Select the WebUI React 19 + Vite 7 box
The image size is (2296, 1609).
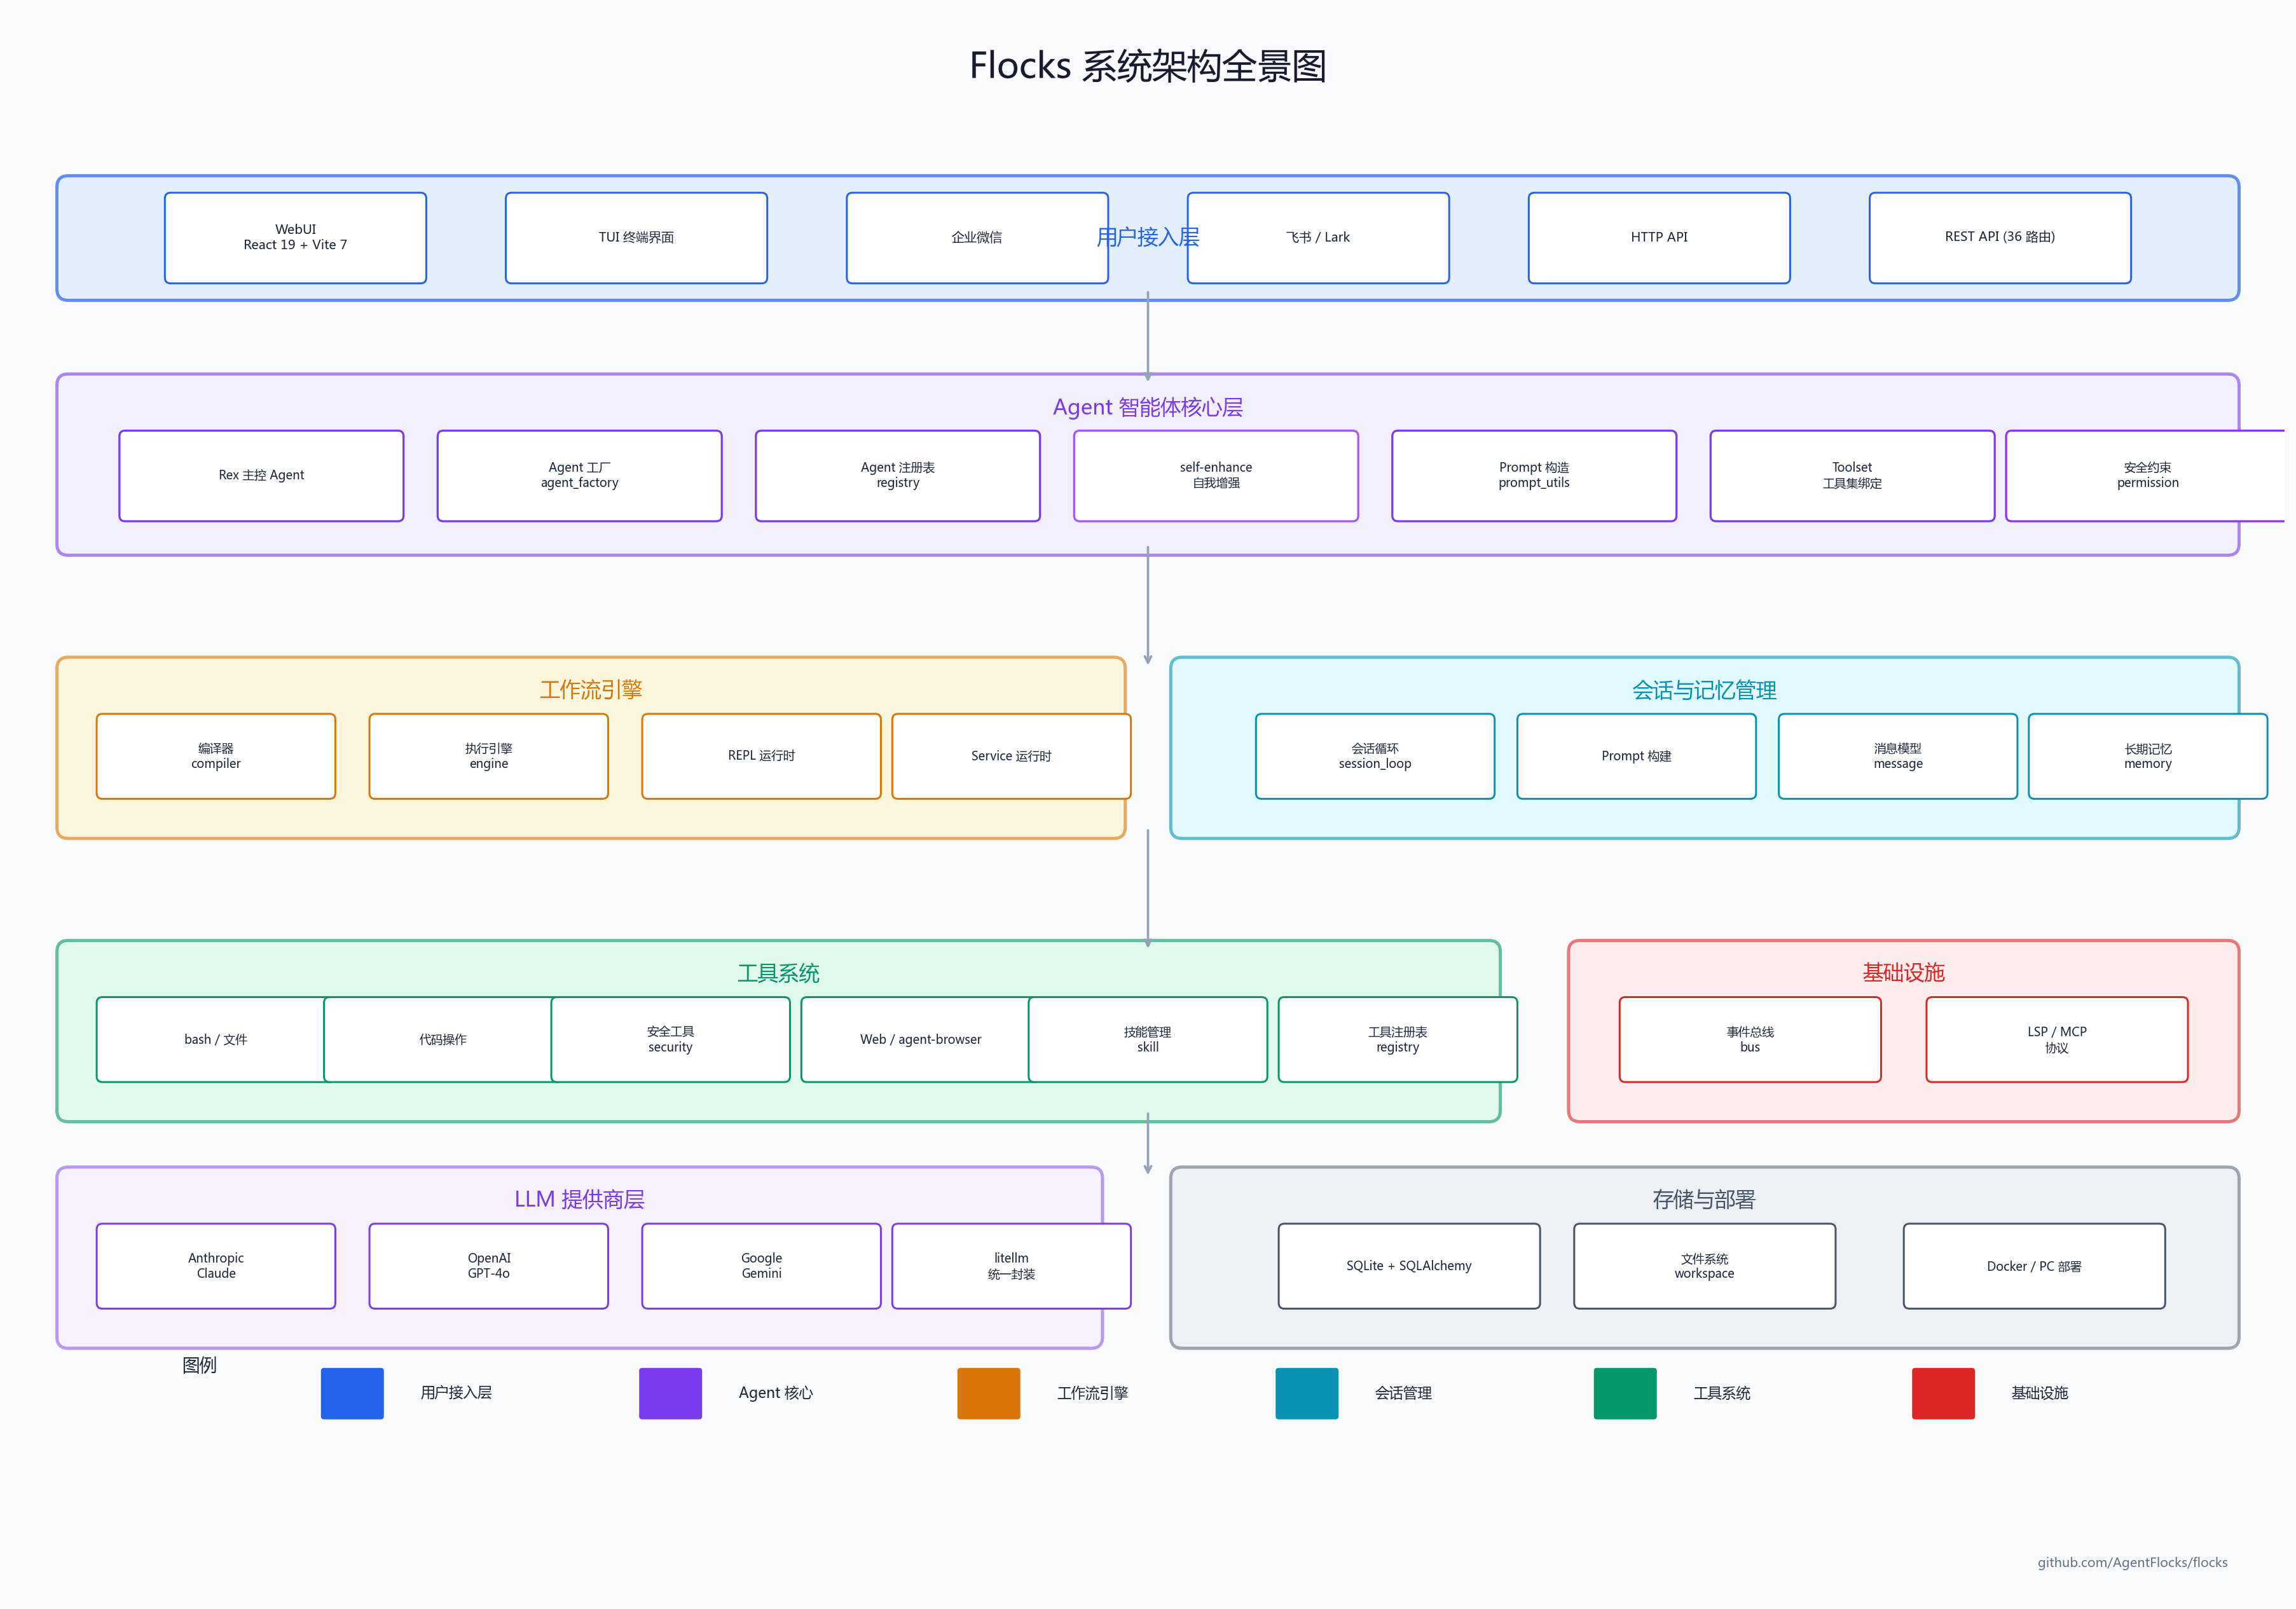tap(295, 238)
